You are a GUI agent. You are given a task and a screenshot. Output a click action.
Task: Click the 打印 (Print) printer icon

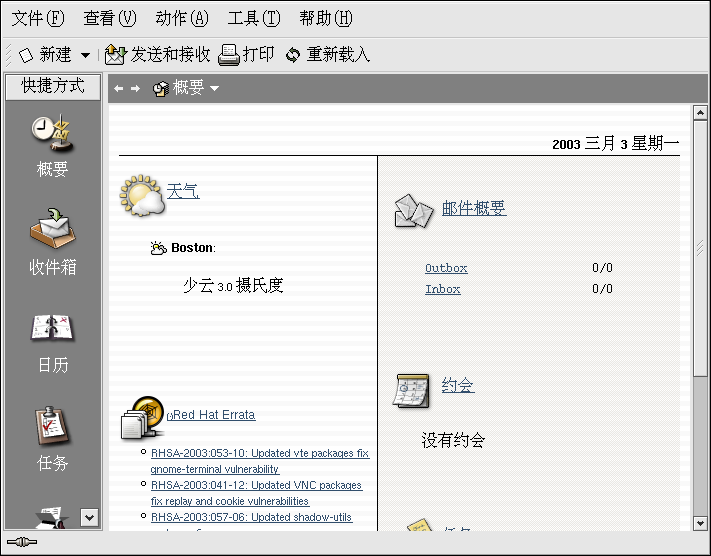[x=229, y=54]
